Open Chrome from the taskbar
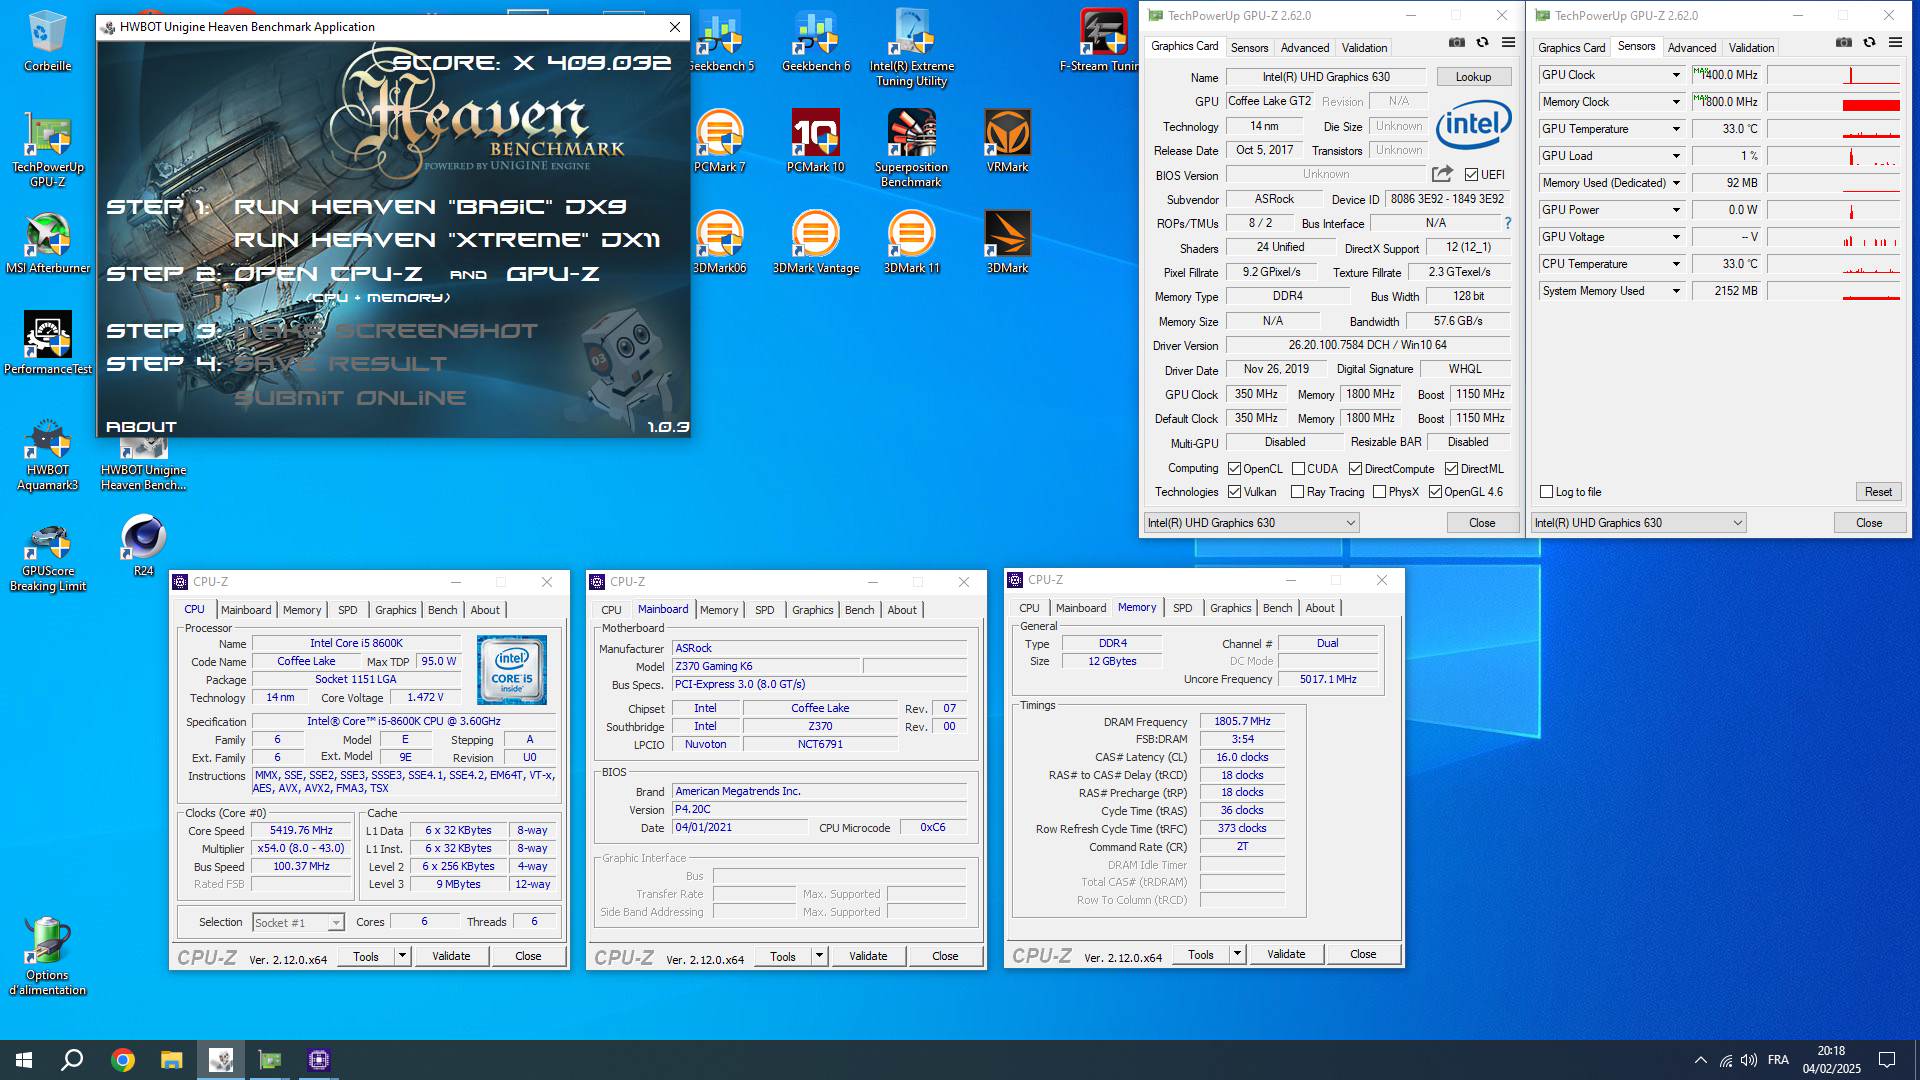The height and width of the screenshot is (1080, 1920). [123, 1060]
